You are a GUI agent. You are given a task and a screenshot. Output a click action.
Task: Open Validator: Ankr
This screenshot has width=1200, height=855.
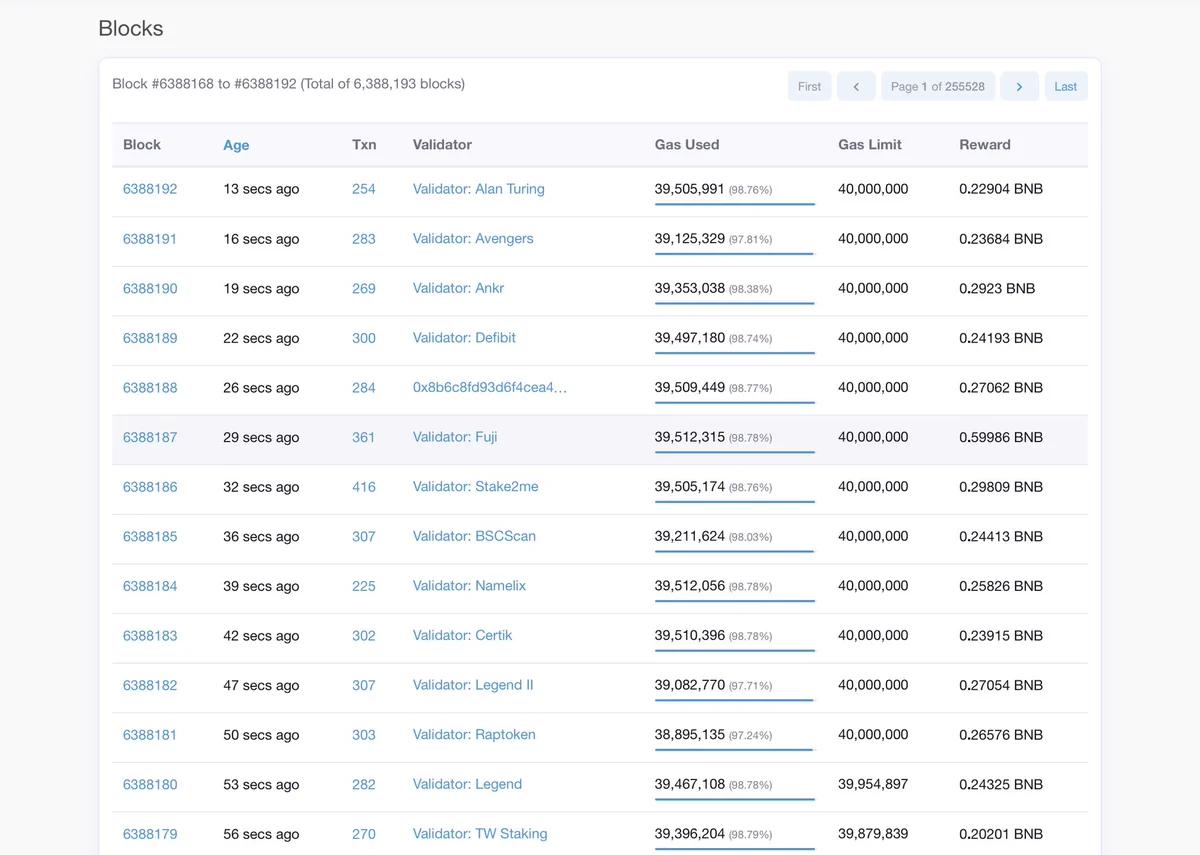(458, 288)
